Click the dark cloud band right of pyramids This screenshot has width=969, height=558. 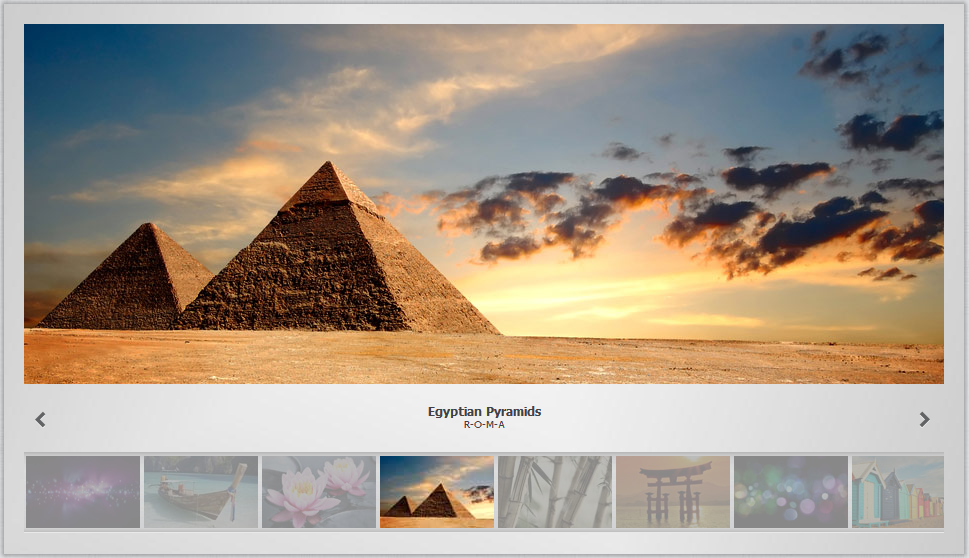point(680,216)
